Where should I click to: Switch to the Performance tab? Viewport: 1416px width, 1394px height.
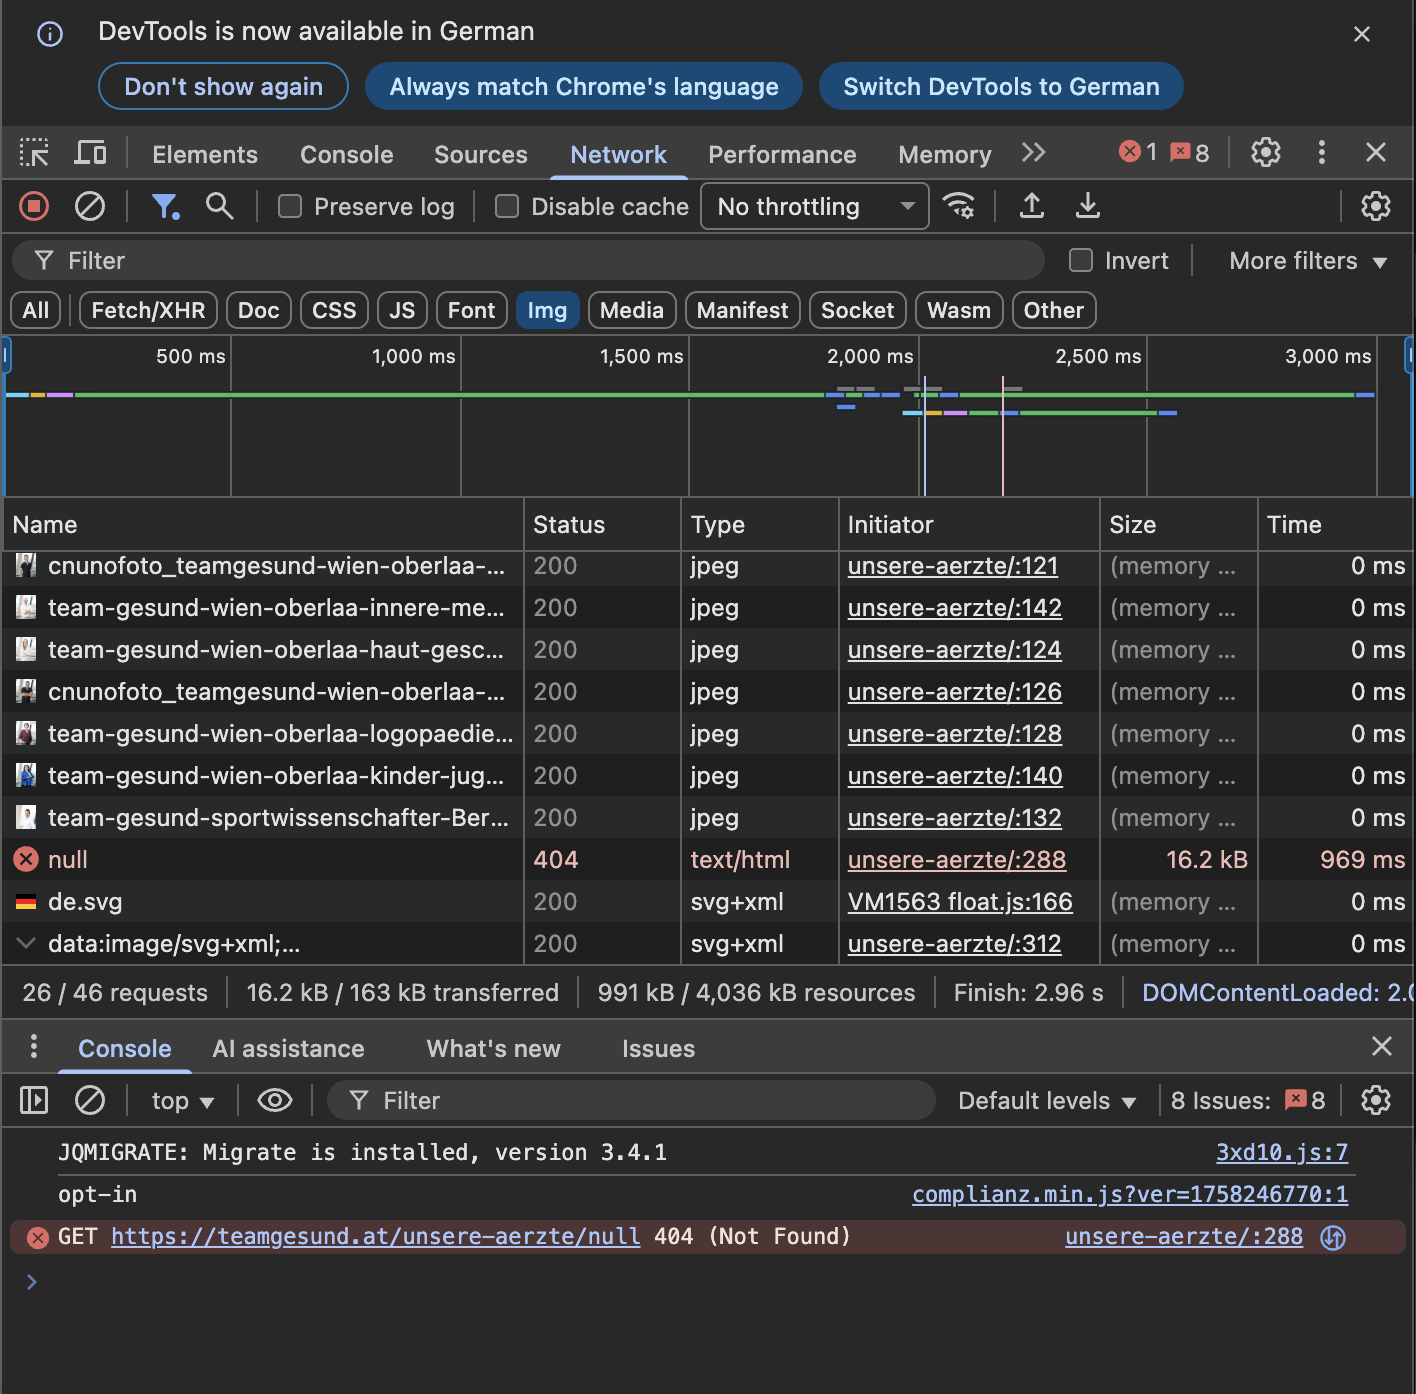click(782, 155)
